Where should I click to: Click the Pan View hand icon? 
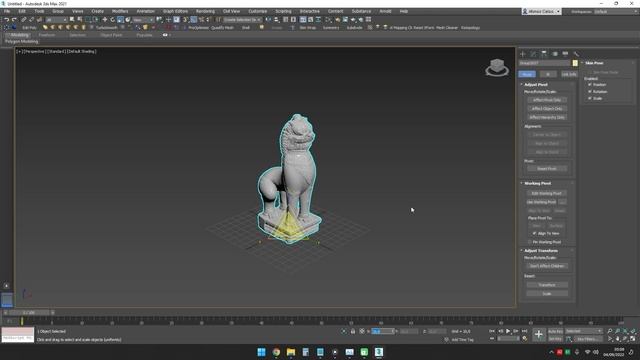(x=617, y=338)
